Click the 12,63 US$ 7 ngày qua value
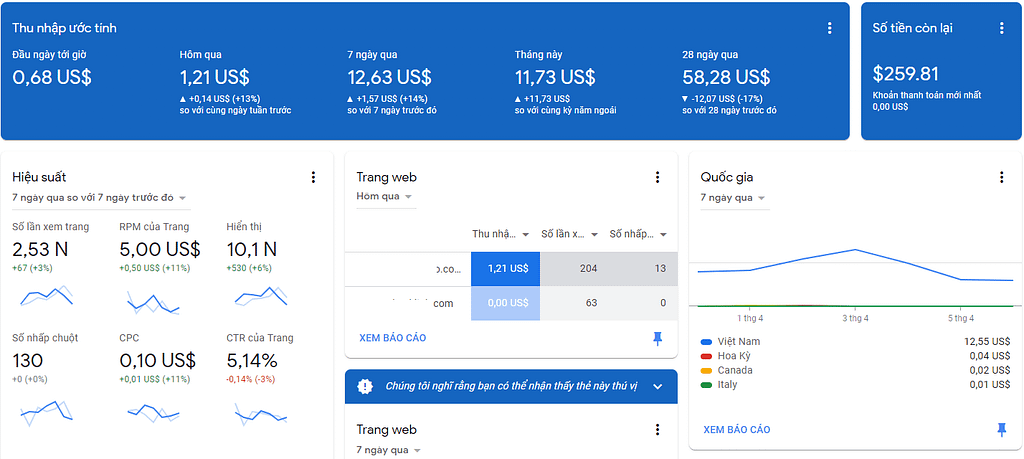 [389, 77]
